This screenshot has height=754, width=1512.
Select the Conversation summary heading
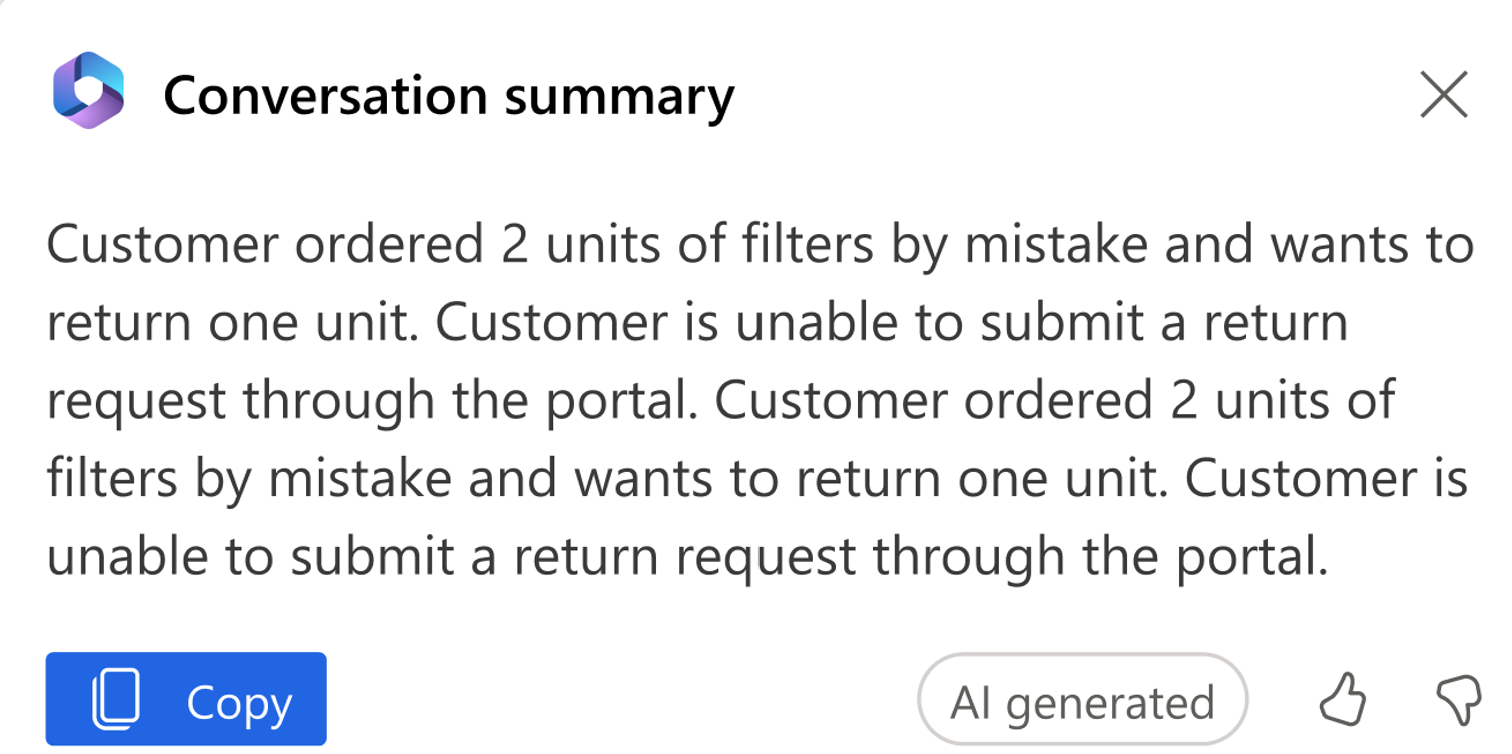click(449, 97)
